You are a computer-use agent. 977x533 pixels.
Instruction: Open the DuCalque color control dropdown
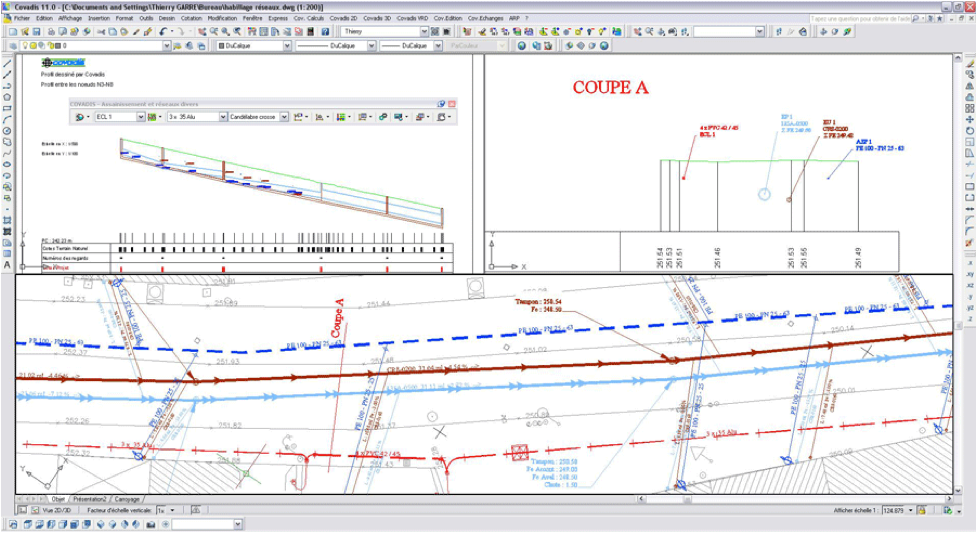pyautogui.click(x=287, y=46)
